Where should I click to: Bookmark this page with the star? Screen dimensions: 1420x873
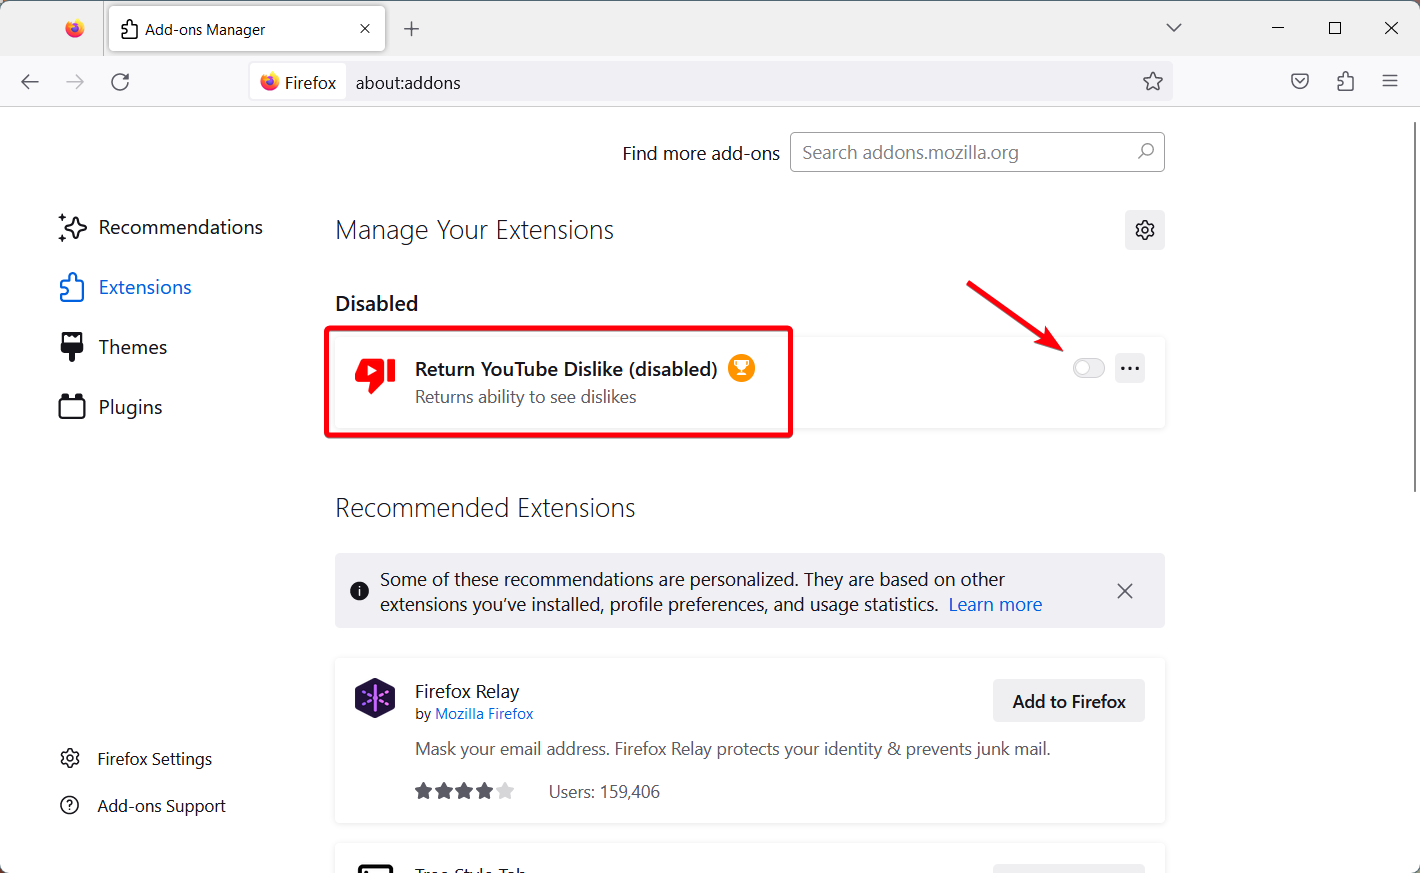(1153, 81)
